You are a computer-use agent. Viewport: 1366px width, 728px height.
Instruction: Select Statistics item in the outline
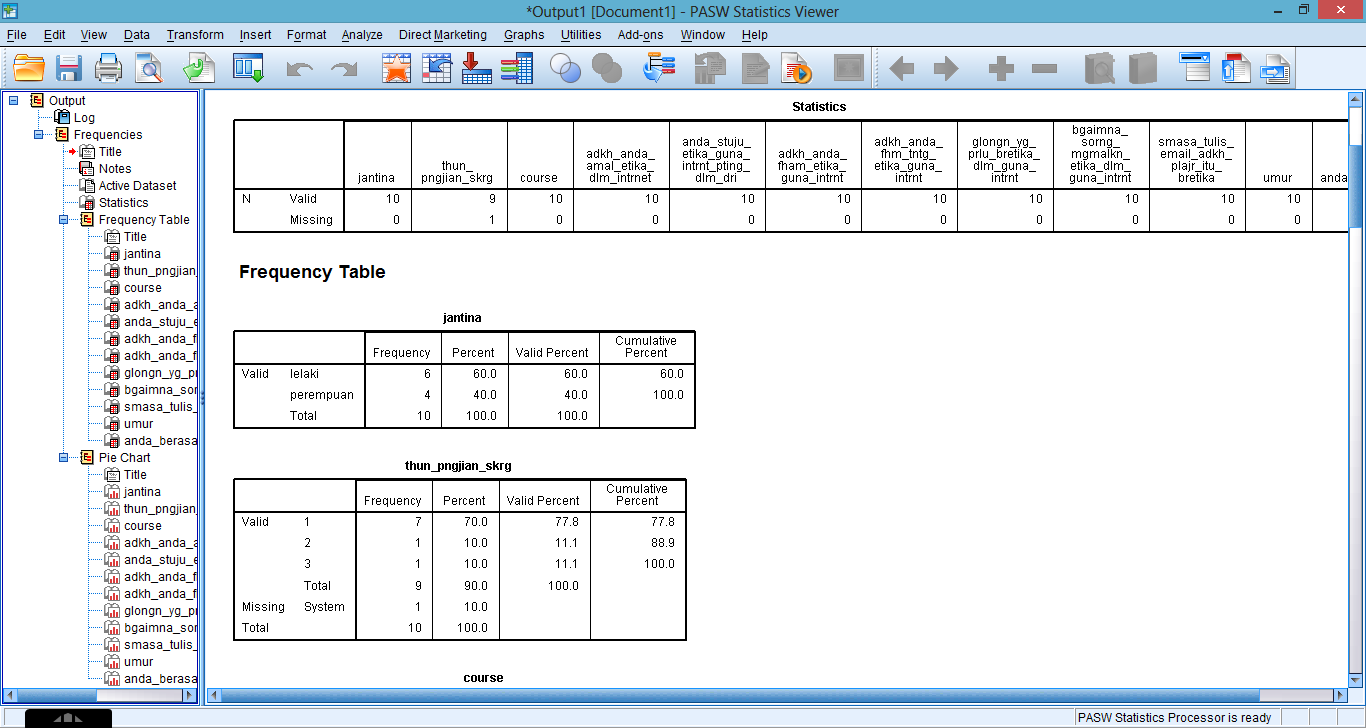point(123,202)
